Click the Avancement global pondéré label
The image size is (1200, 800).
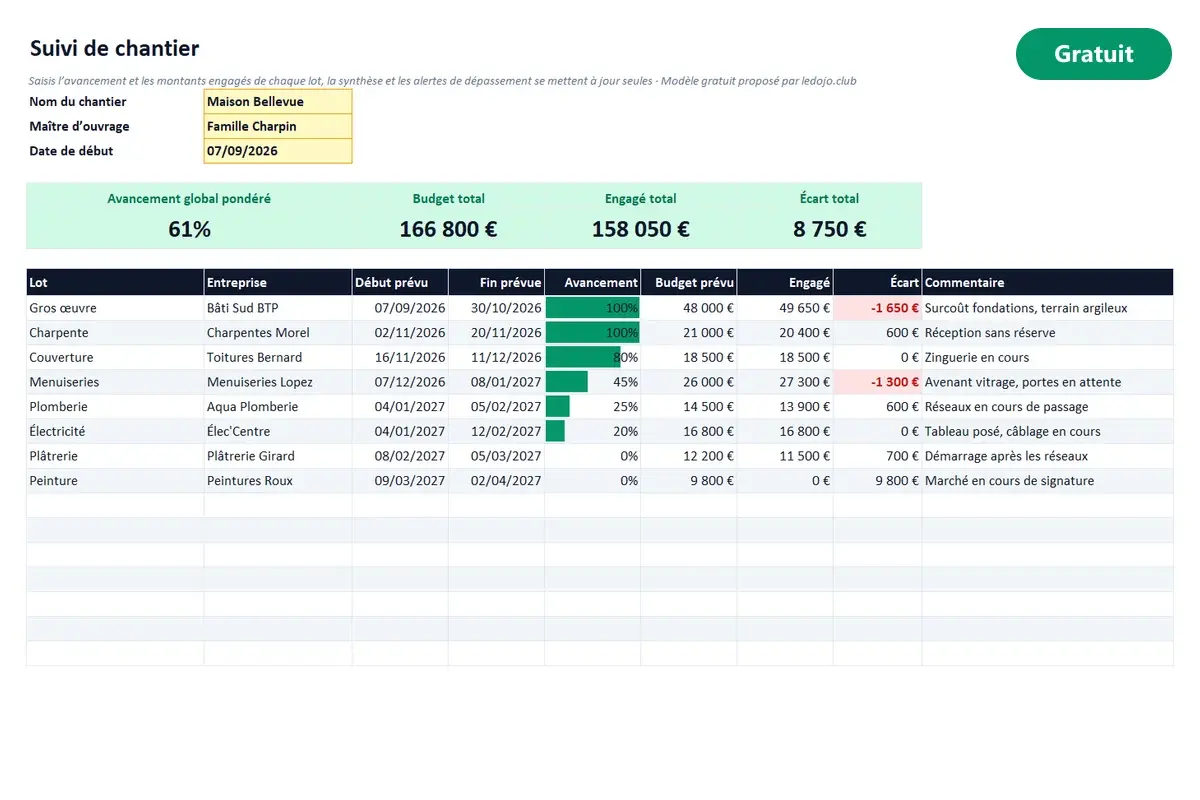point(189,199)
